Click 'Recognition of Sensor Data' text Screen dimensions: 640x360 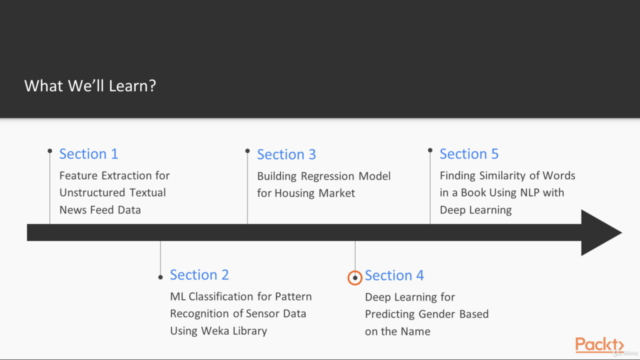point(238,313)
